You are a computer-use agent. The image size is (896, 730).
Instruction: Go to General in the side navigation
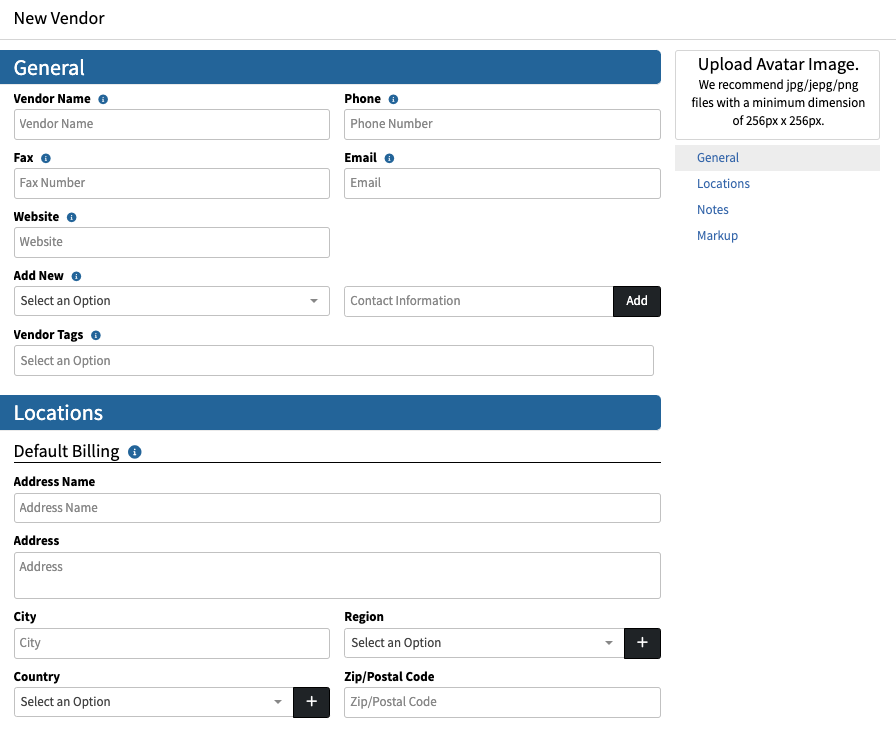coord(777,158)
